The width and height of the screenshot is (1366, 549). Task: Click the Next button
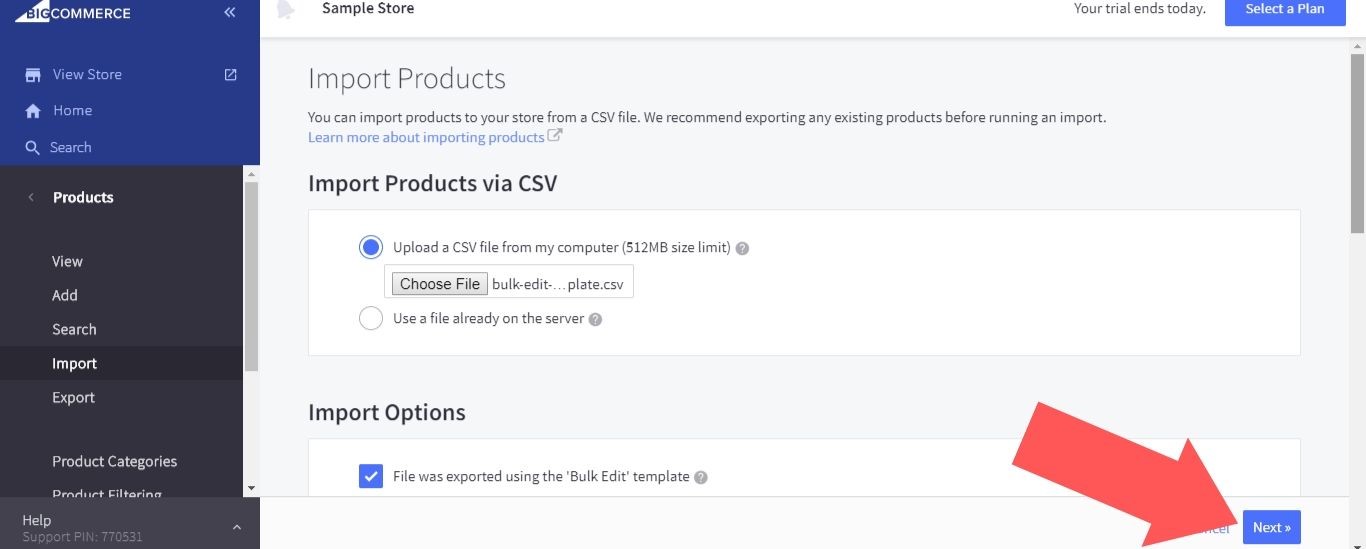pos(1272,527)
